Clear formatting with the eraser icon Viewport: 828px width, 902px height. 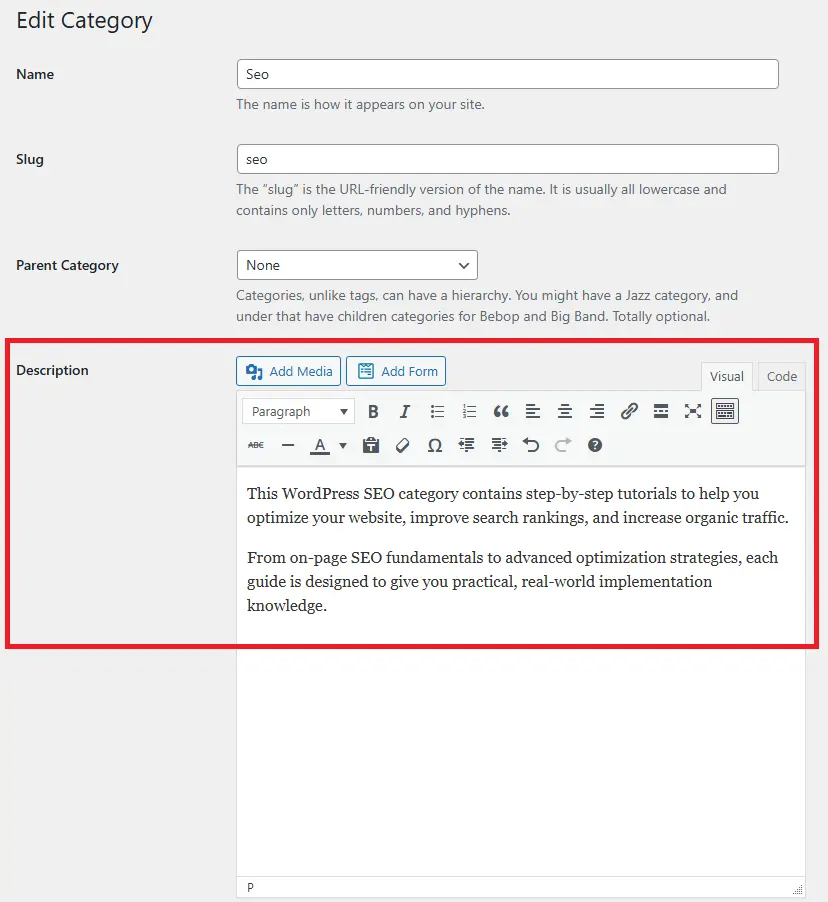(402, 445)
